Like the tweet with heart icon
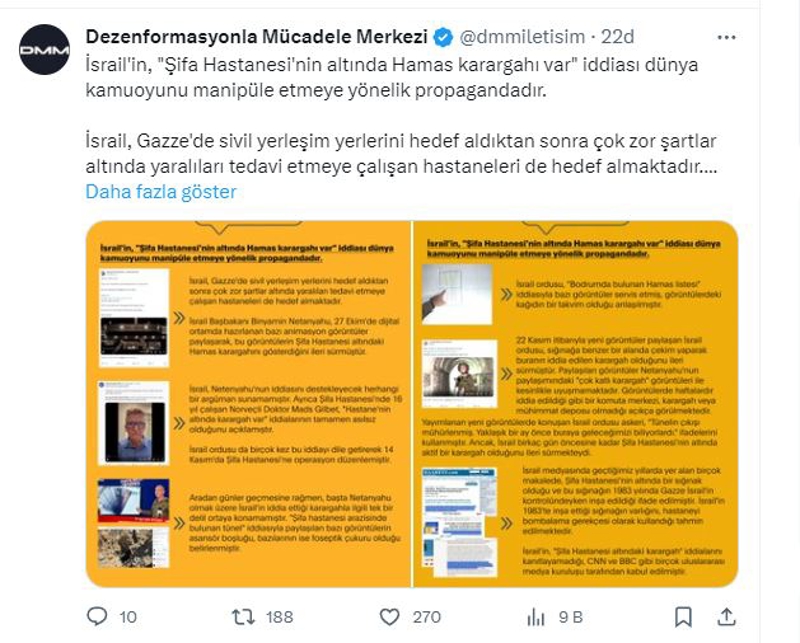 390,617
